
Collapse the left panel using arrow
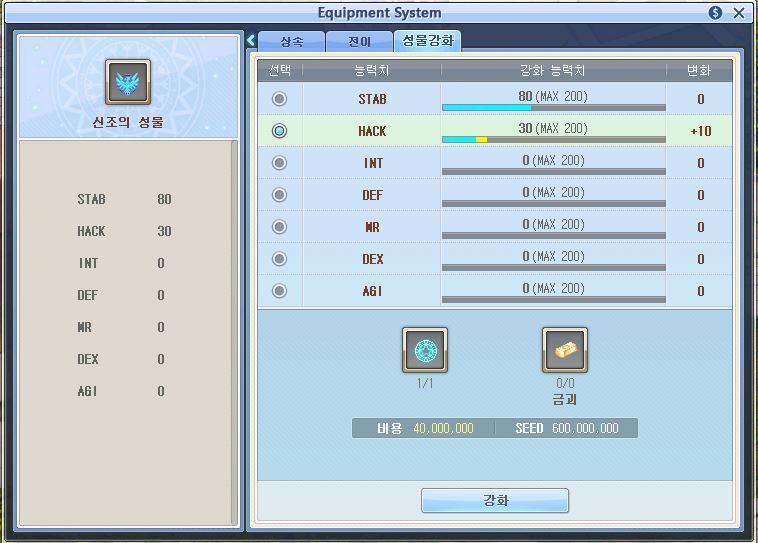(x=251, y=40)
